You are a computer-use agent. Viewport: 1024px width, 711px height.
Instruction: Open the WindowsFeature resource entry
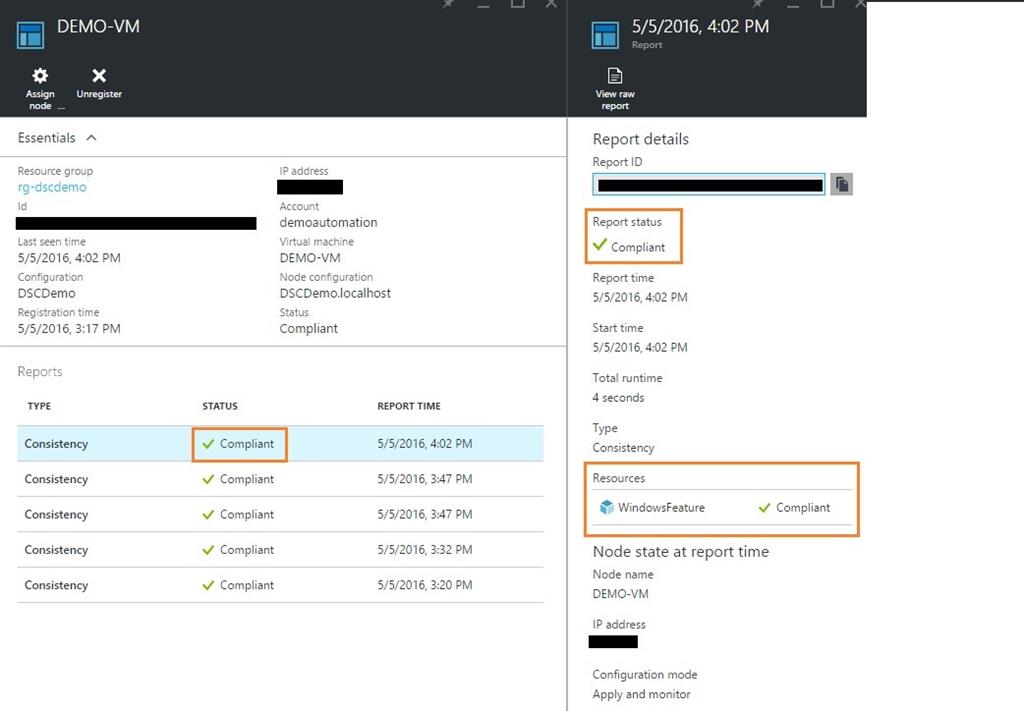click(x=661, y=508)
